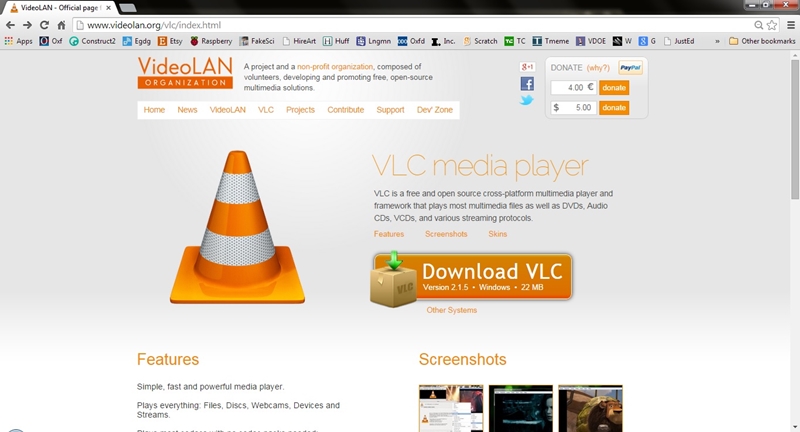
Task: Go forward with the browser forward arrow
Action: tap(27, 25)
